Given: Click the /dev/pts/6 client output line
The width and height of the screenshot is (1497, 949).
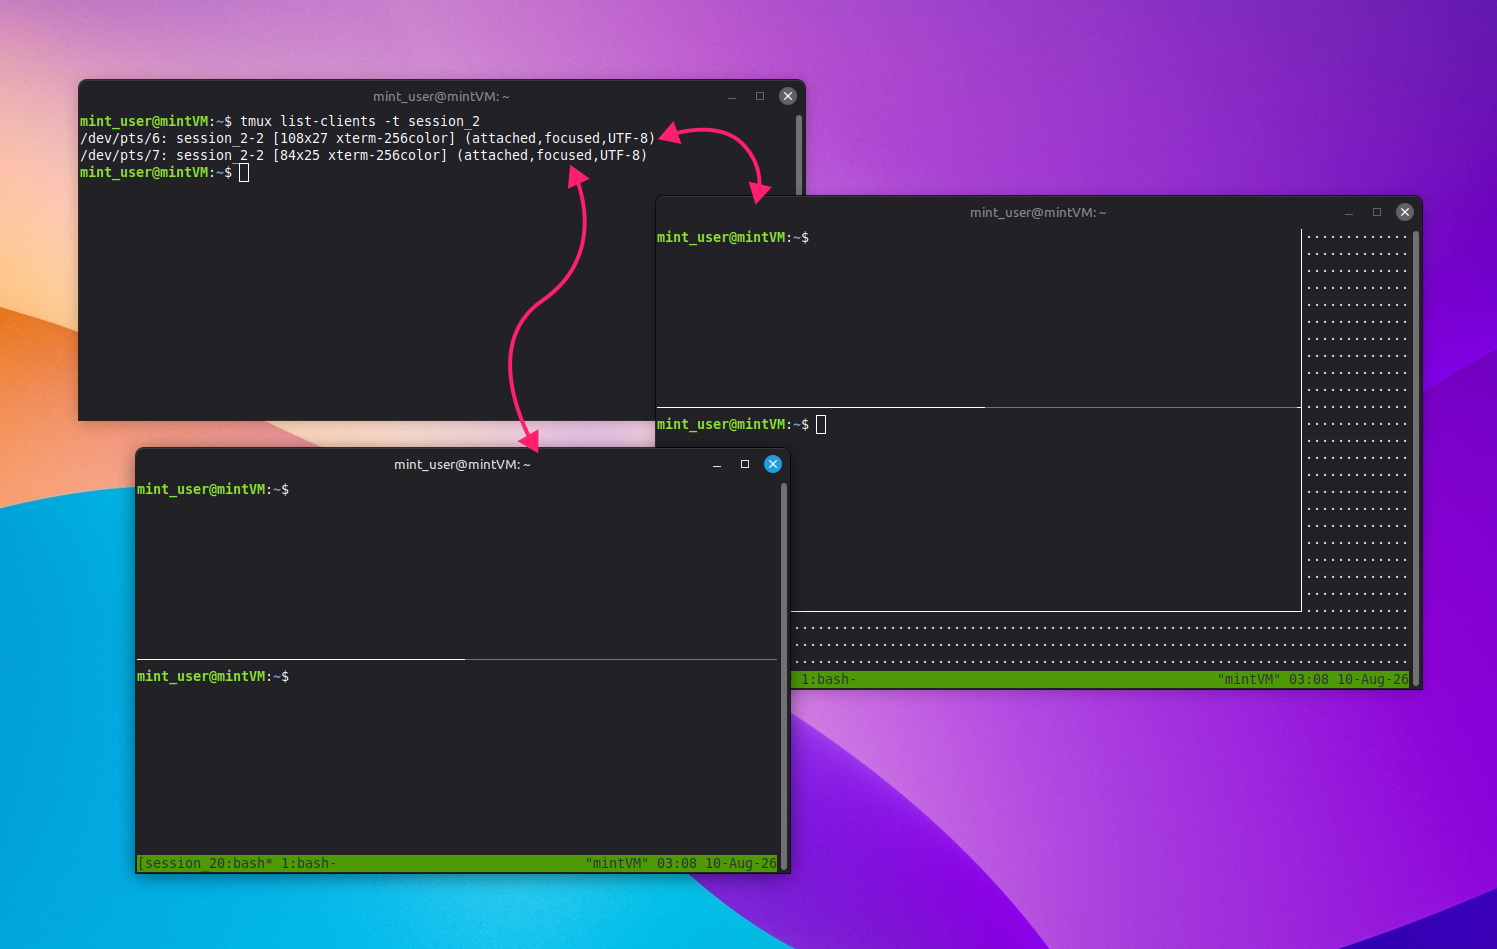Looking at the screenshot, I should click(x=368, y=138).
